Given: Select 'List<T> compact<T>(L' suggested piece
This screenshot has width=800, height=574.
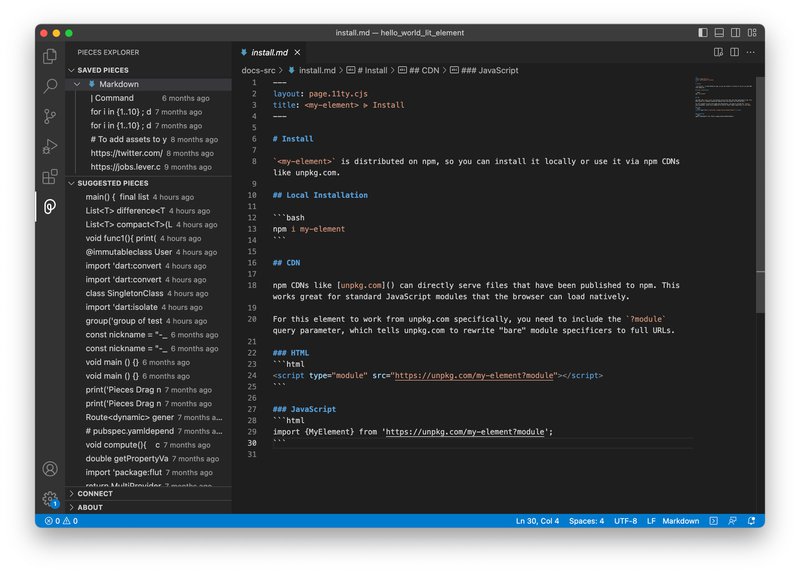Looking at the screenshot, I should click(149, 224).
